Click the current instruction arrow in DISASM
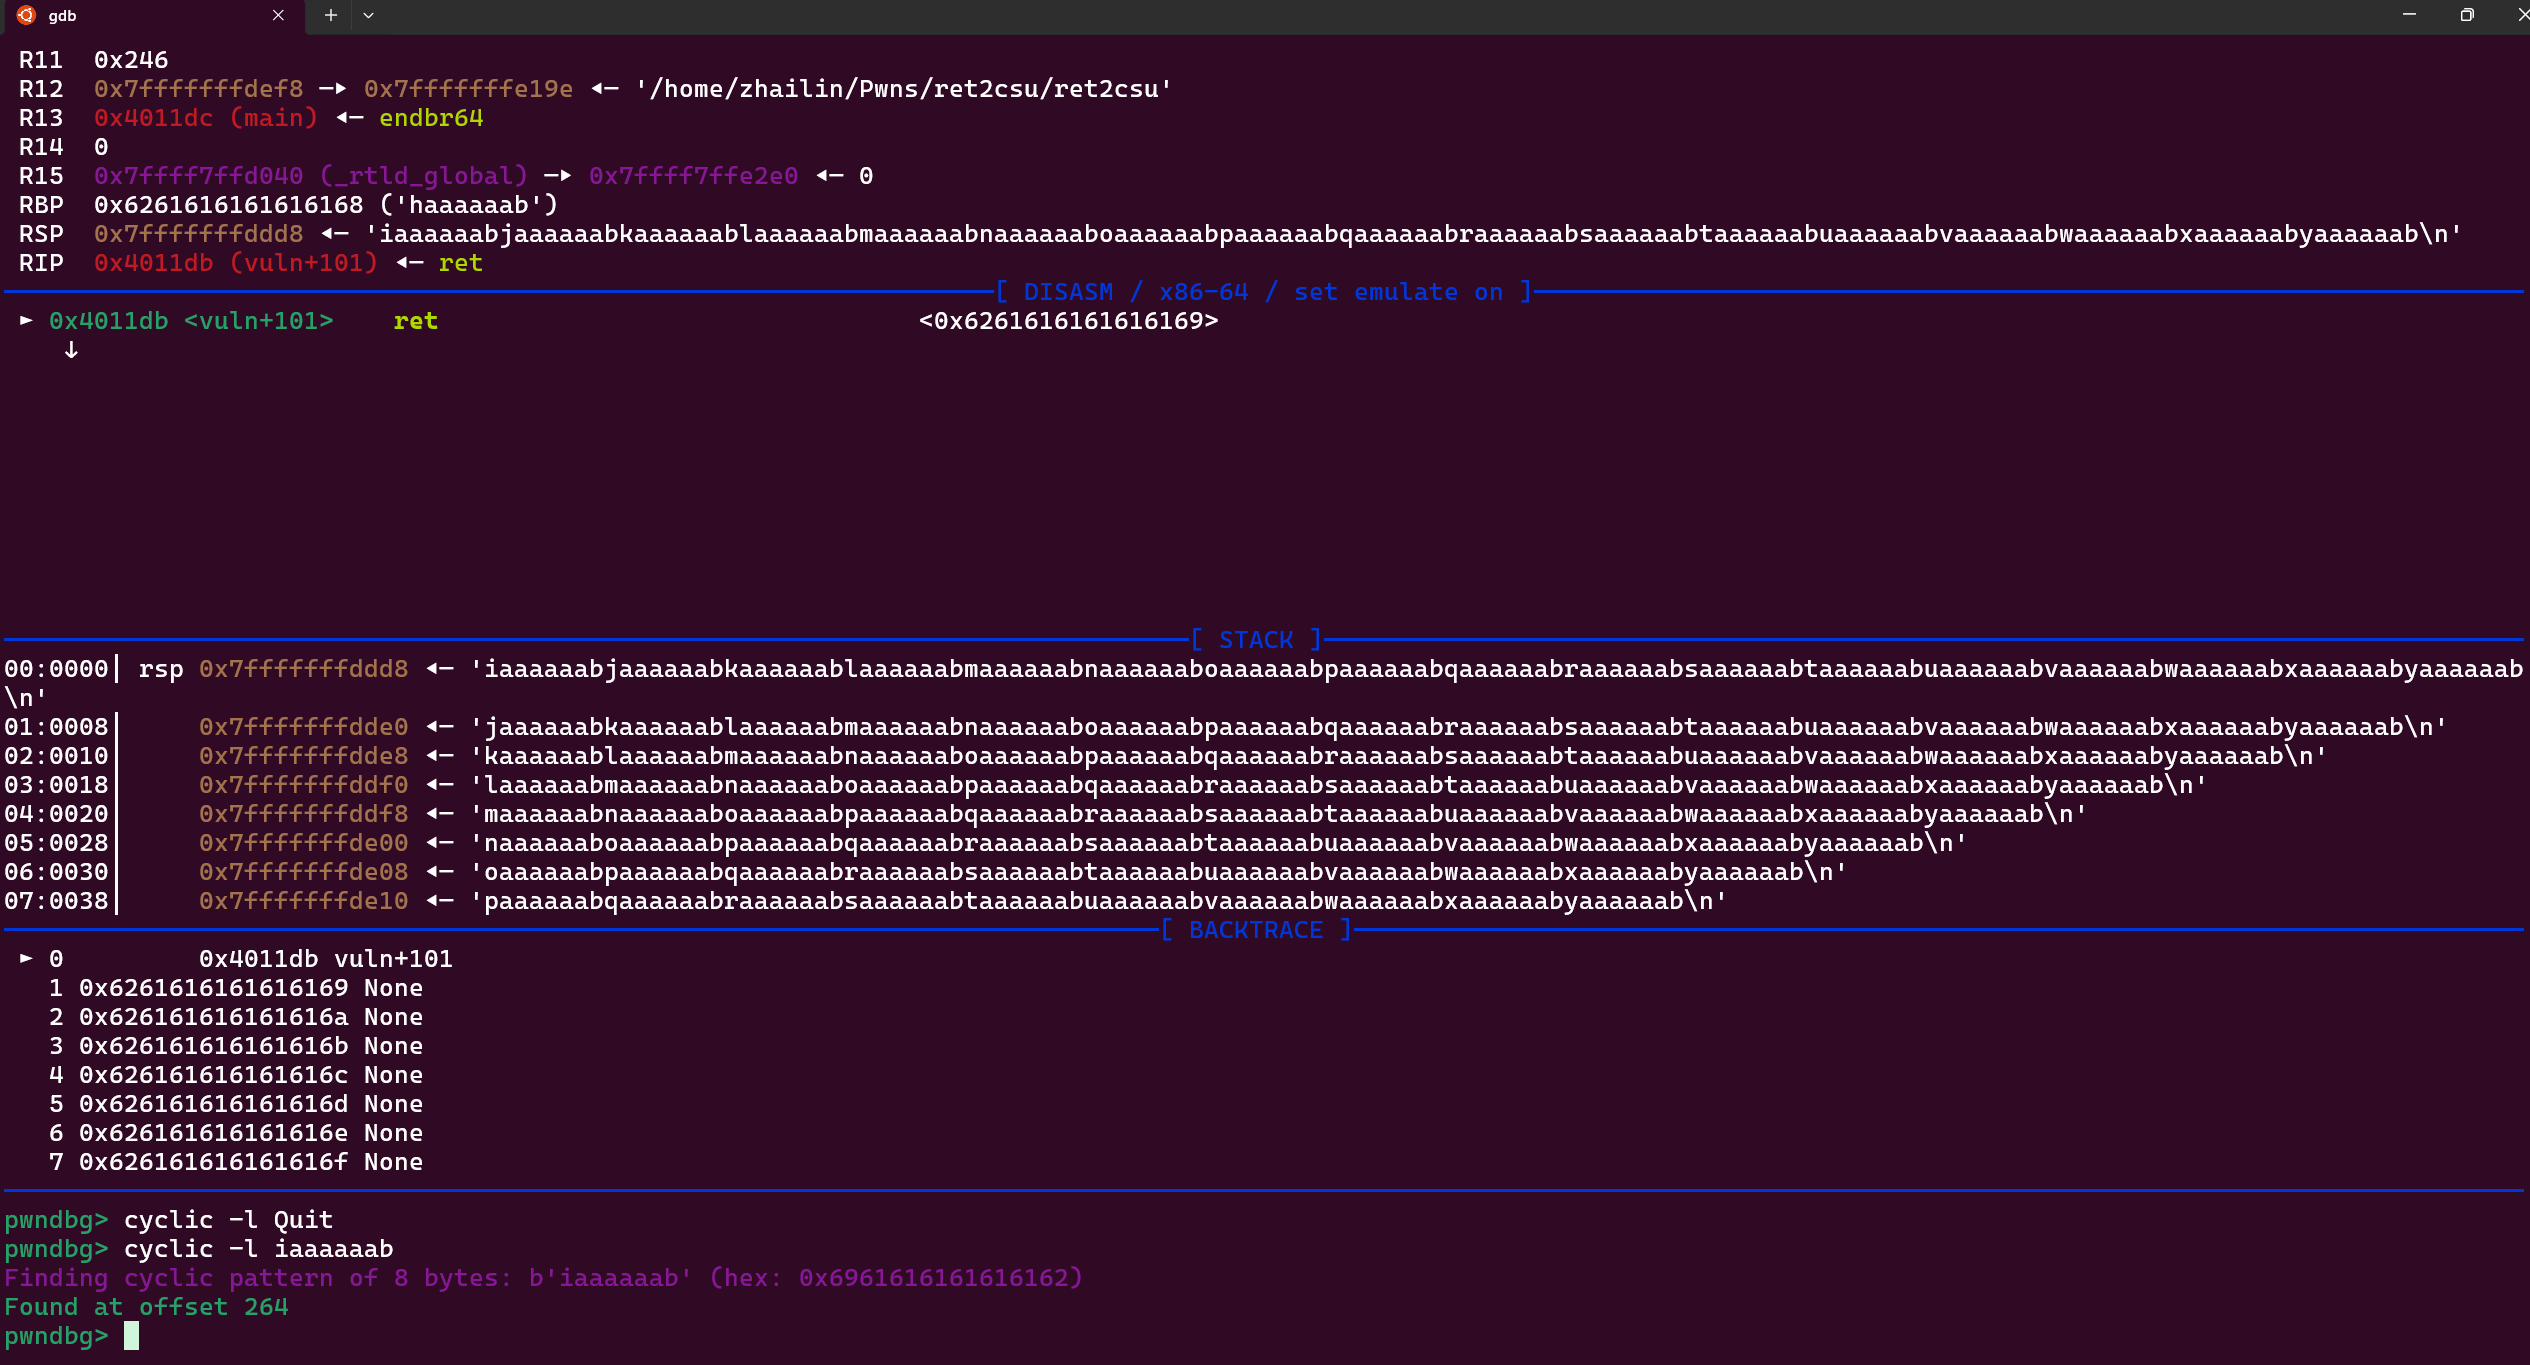Image resolution: width=2530 pixels, height=1365 pixels. point(27,321)
